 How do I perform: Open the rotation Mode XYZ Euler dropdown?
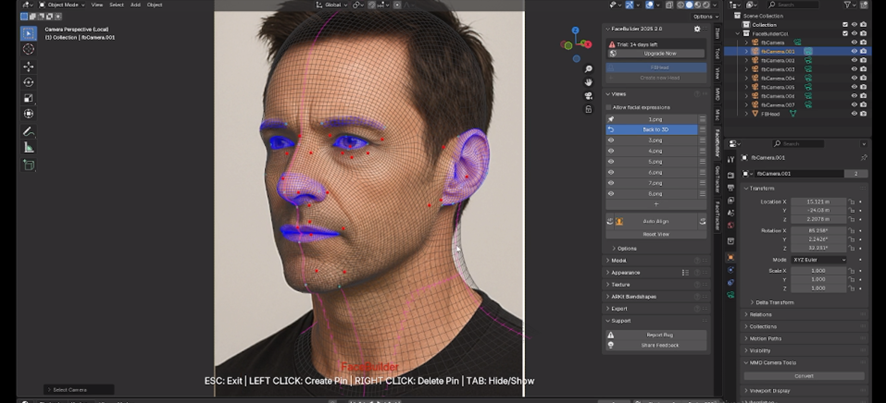click(x=818, y=260)
